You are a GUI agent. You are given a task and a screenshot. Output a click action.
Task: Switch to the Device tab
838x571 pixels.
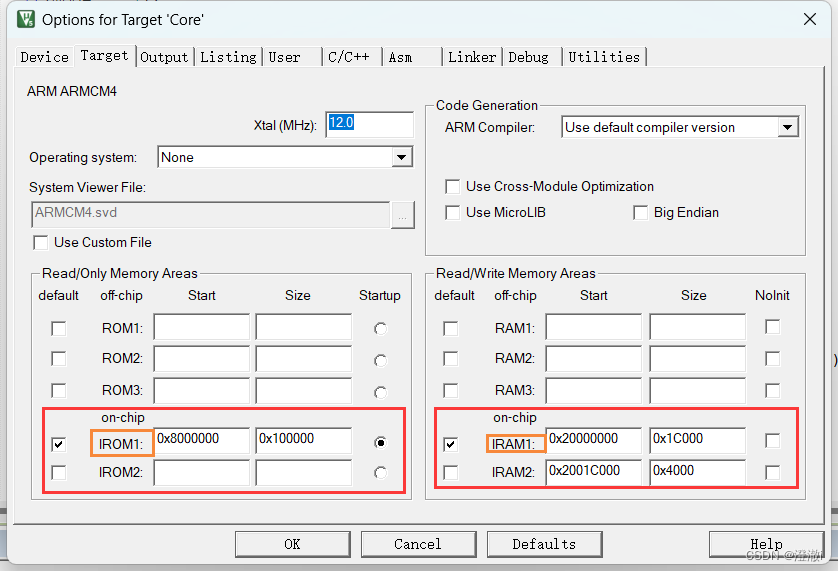click(44, 57)
